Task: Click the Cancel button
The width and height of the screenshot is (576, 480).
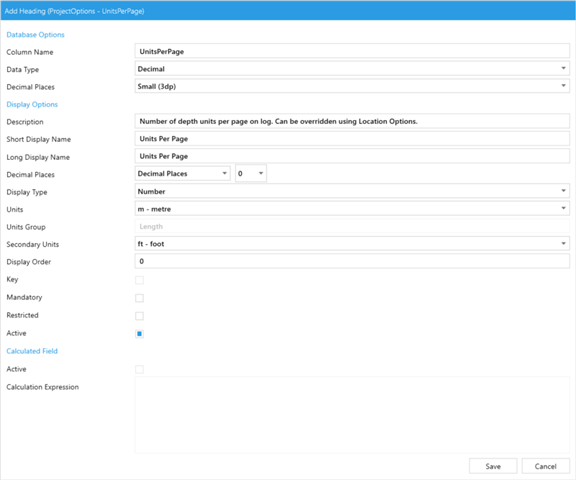Action: [x=546, y=466]
